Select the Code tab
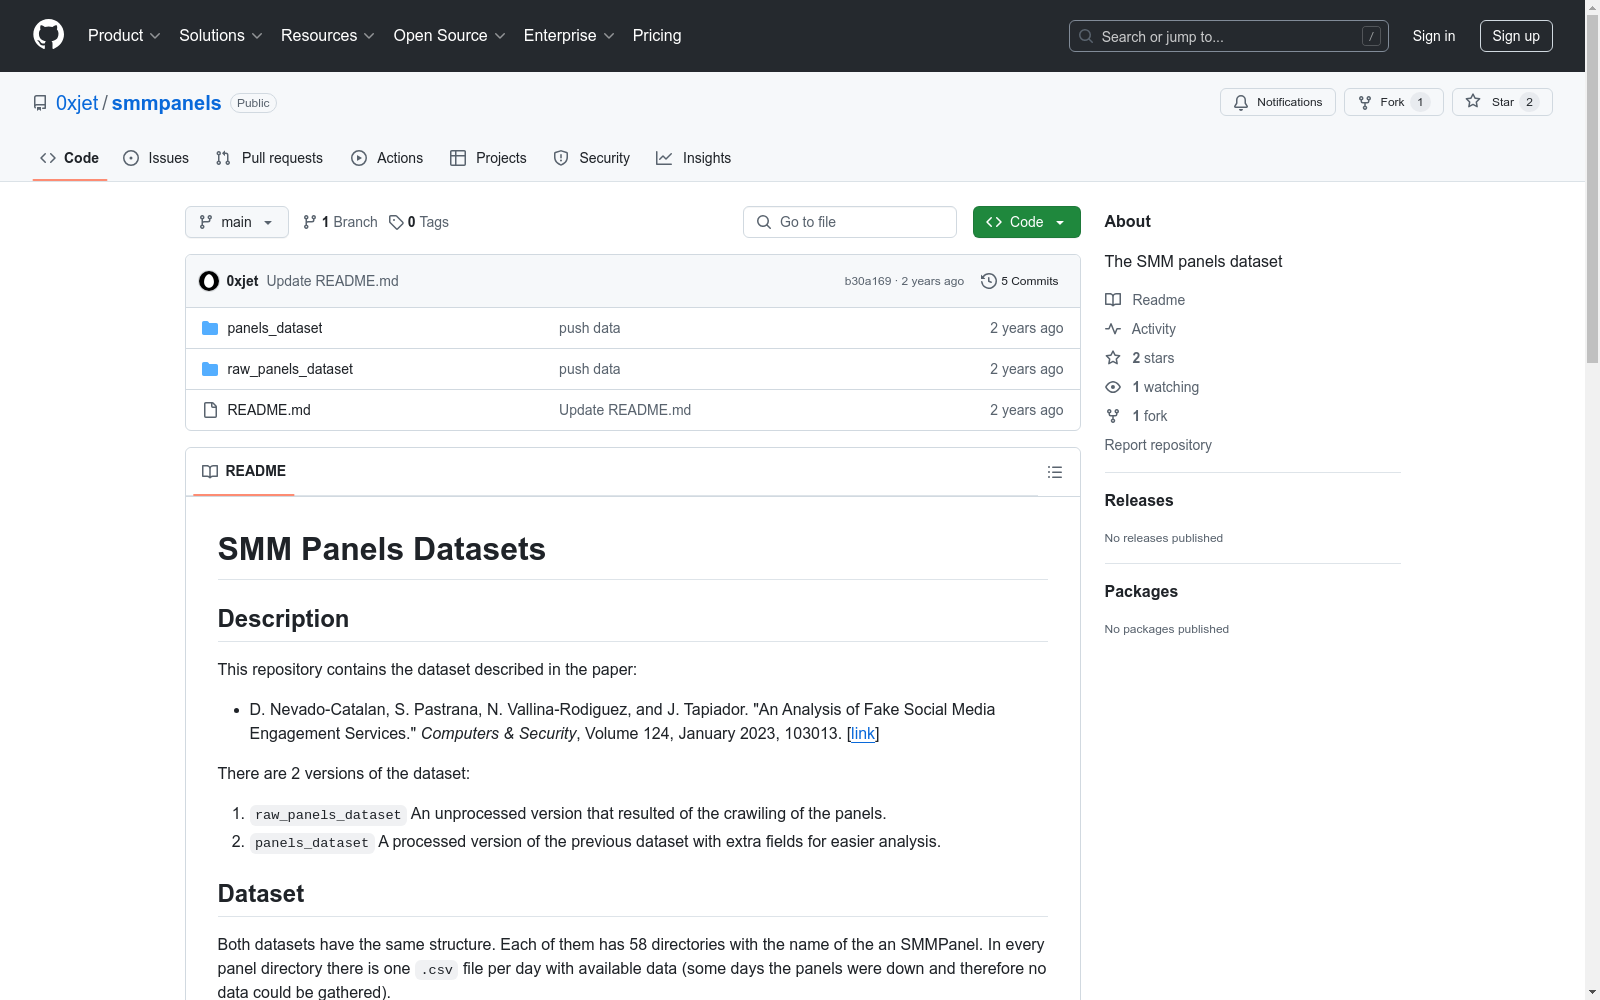The image size is (1600, 1000). [x=70, y=158]
